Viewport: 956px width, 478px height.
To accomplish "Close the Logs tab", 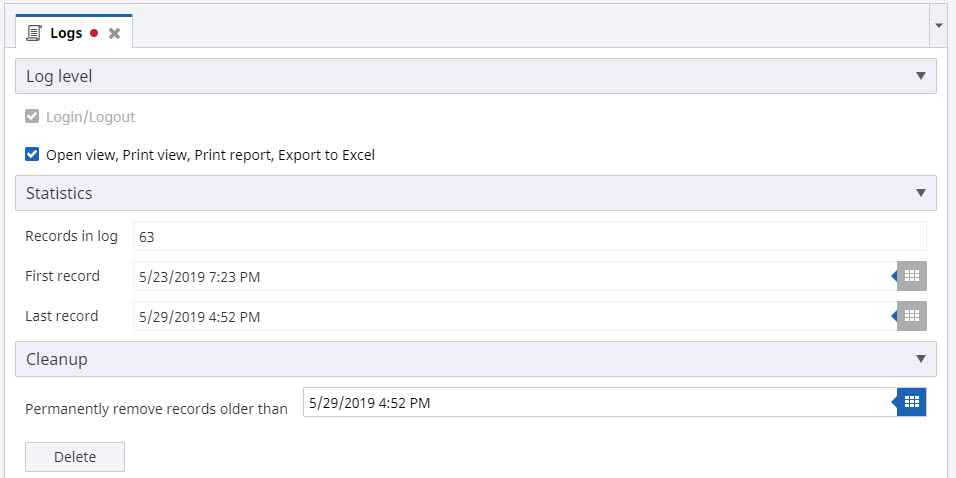I will pos(114,33).
